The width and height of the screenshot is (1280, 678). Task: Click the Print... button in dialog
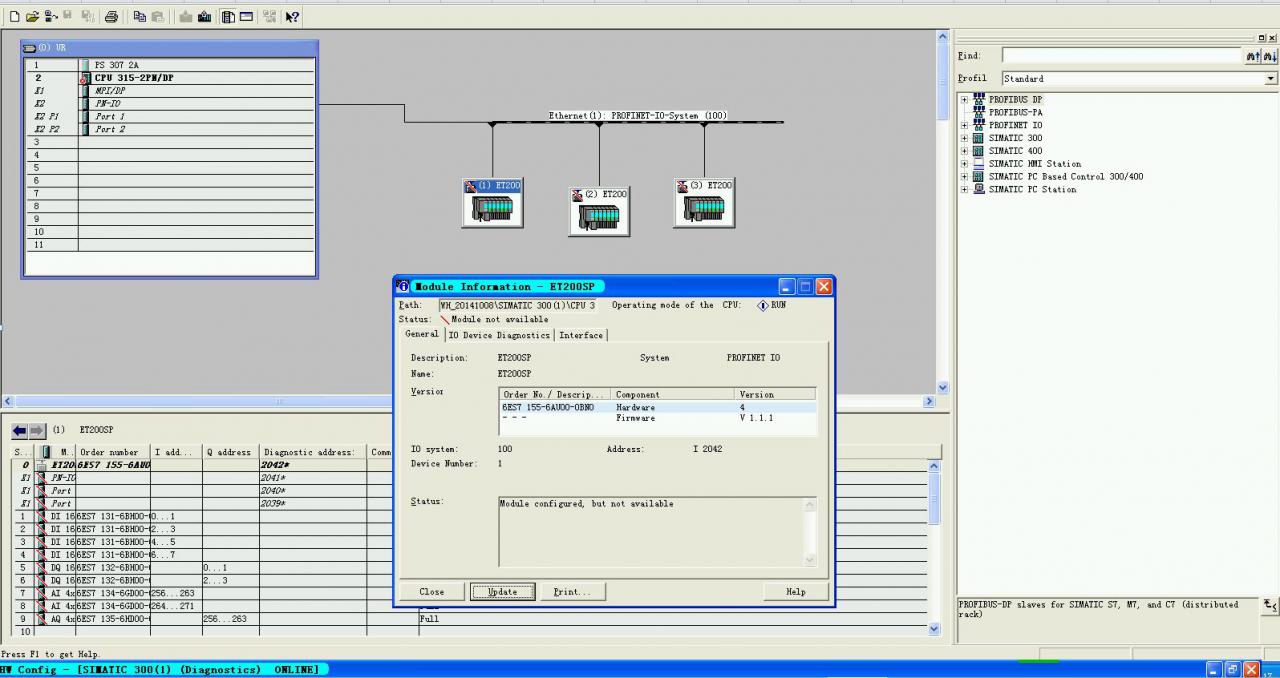(x=573, y=592)
